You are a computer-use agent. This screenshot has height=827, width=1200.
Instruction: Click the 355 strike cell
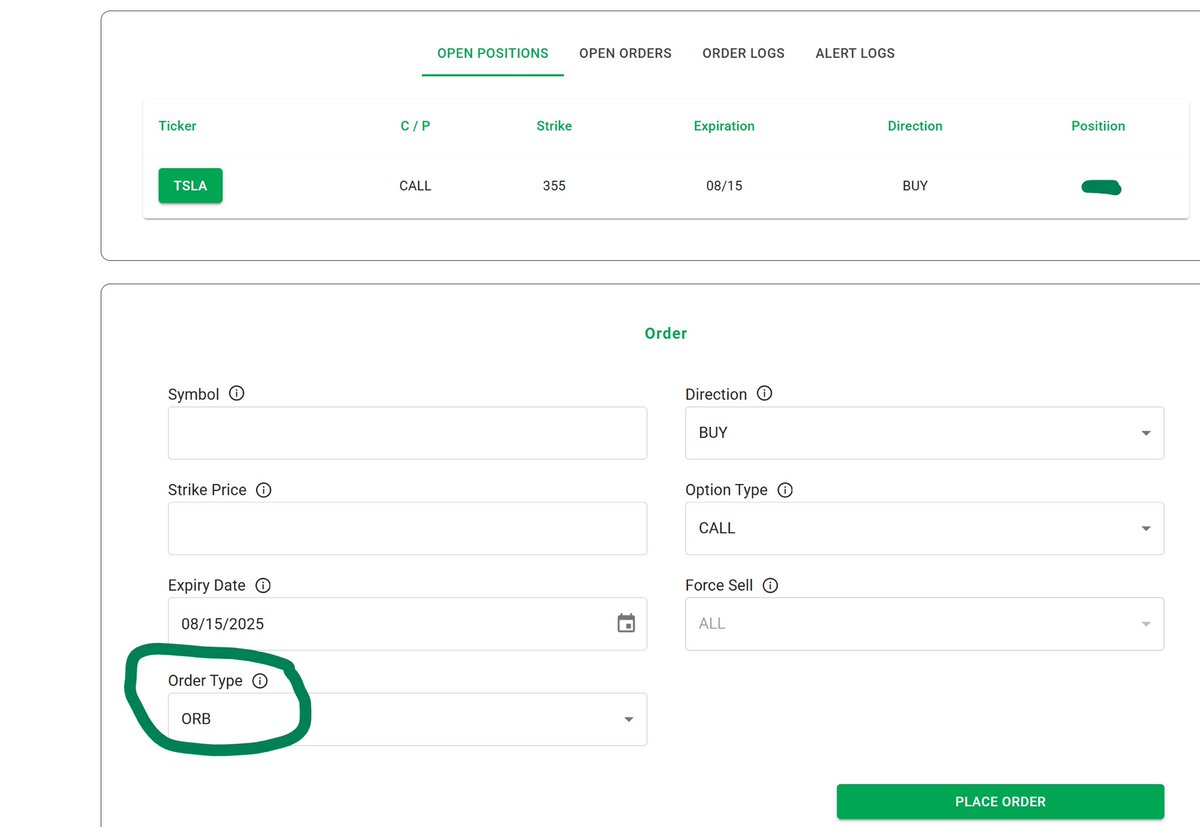(554, 186)
